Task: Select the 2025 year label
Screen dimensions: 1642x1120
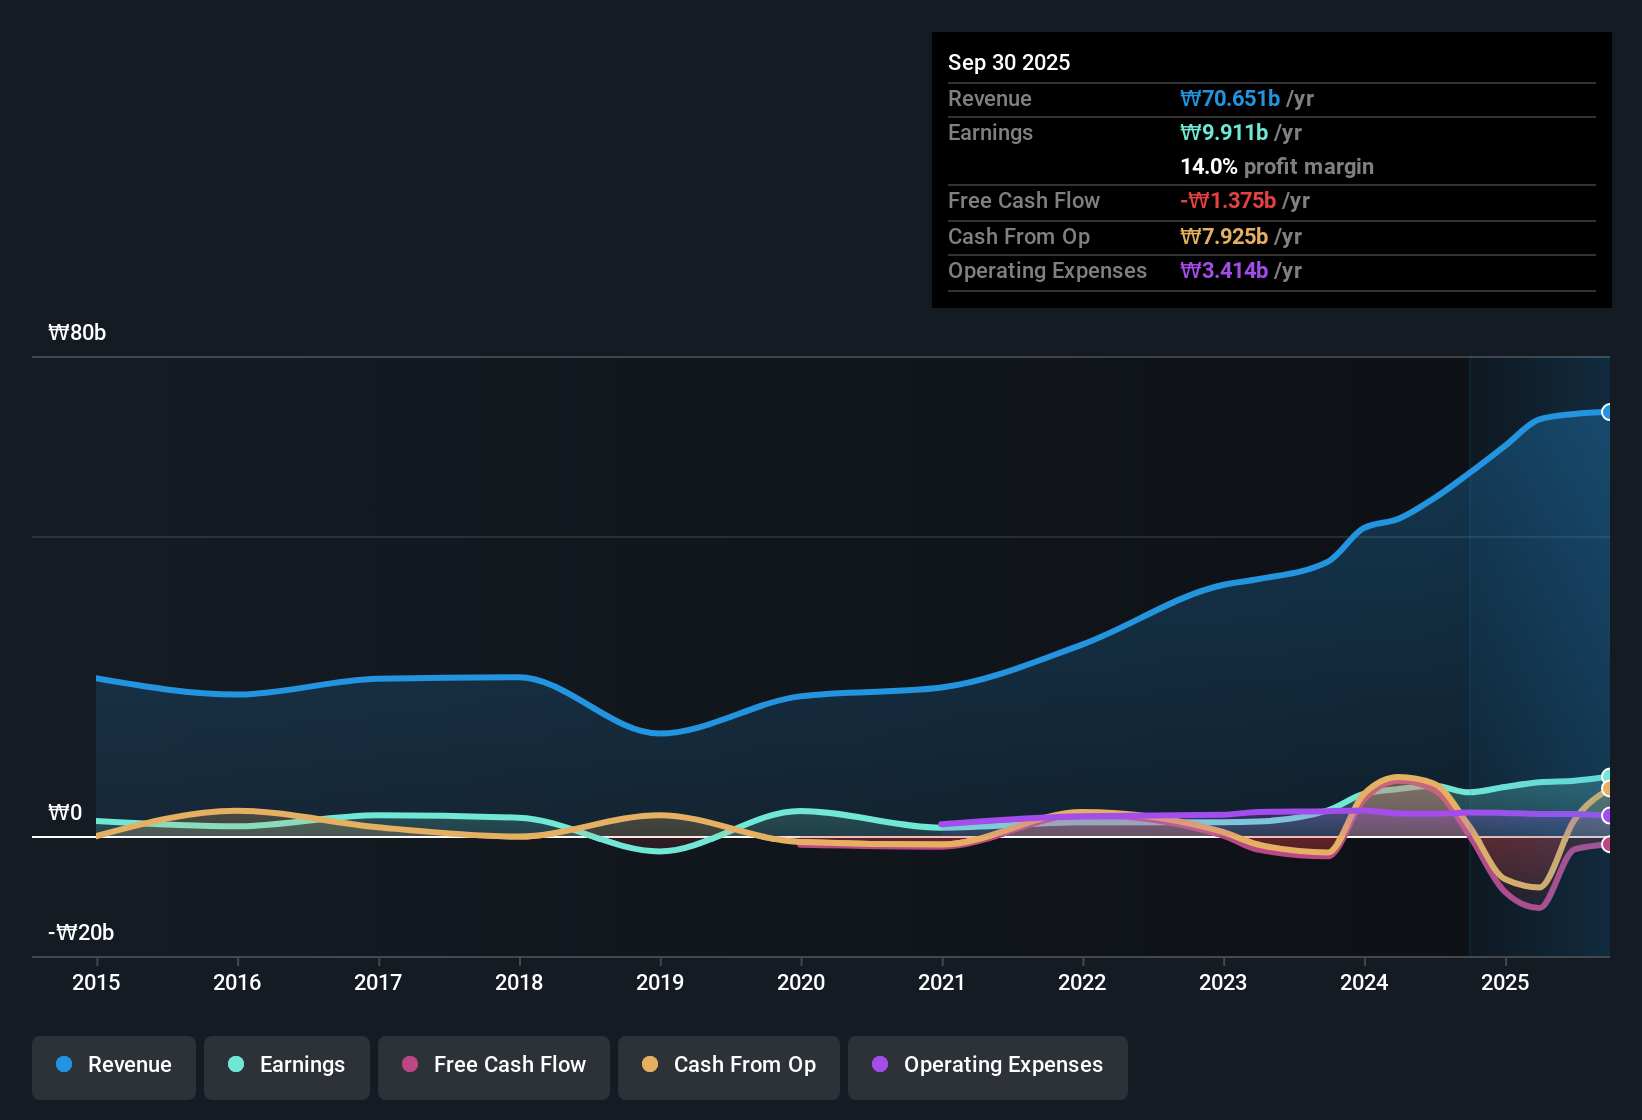Action: click(1506, 983)
